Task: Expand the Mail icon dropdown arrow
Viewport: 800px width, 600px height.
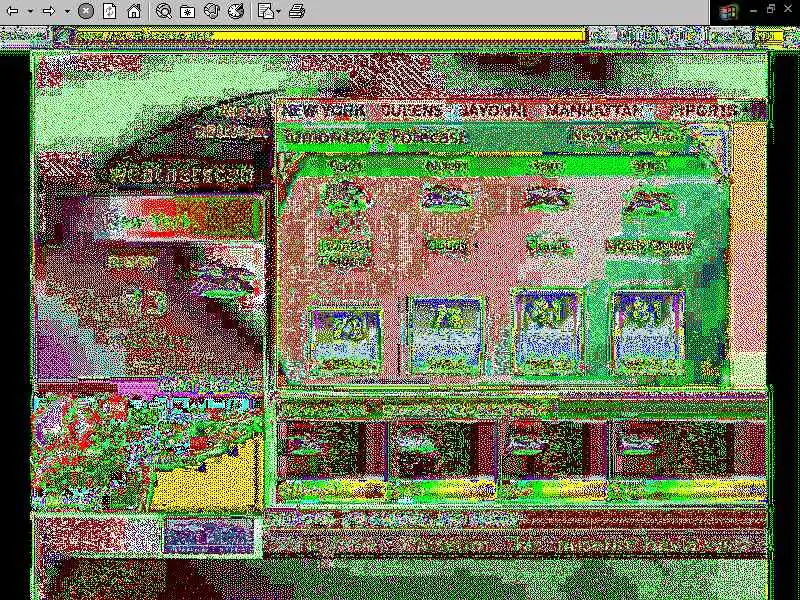Action: pyautogui.click(x=279, y=11)
